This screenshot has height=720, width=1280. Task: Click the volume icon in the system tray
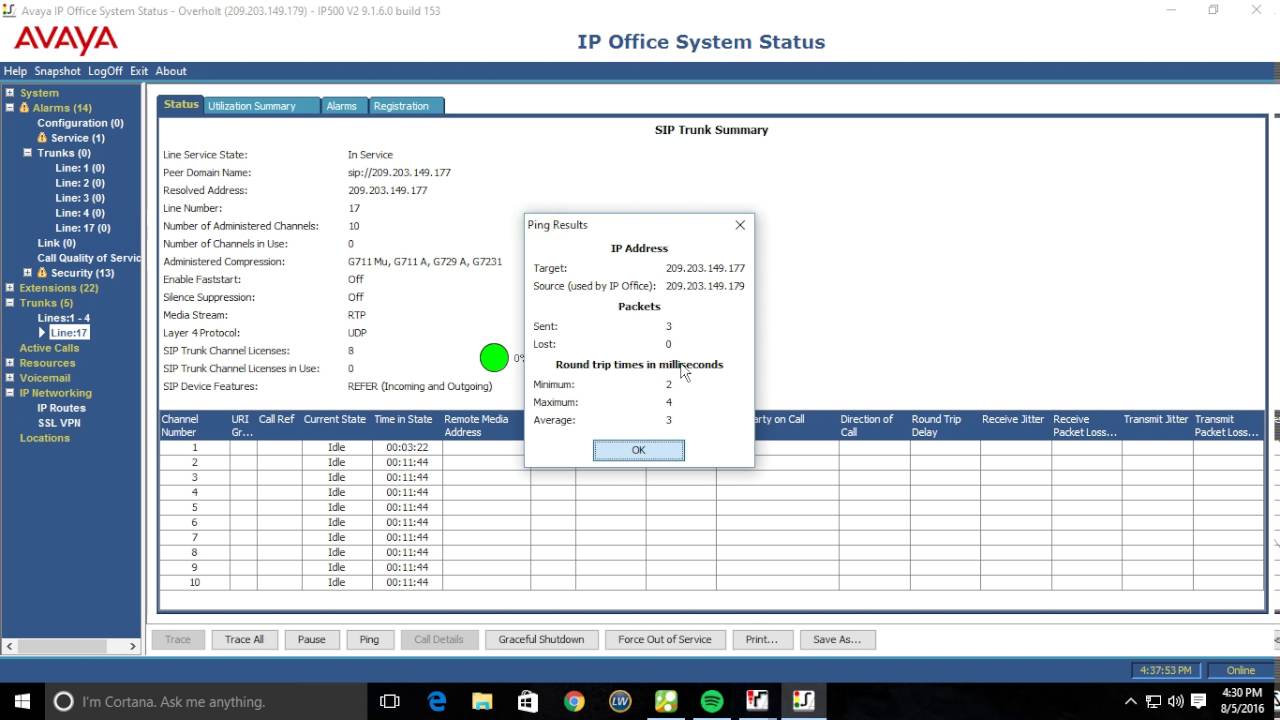[1175, 701]
